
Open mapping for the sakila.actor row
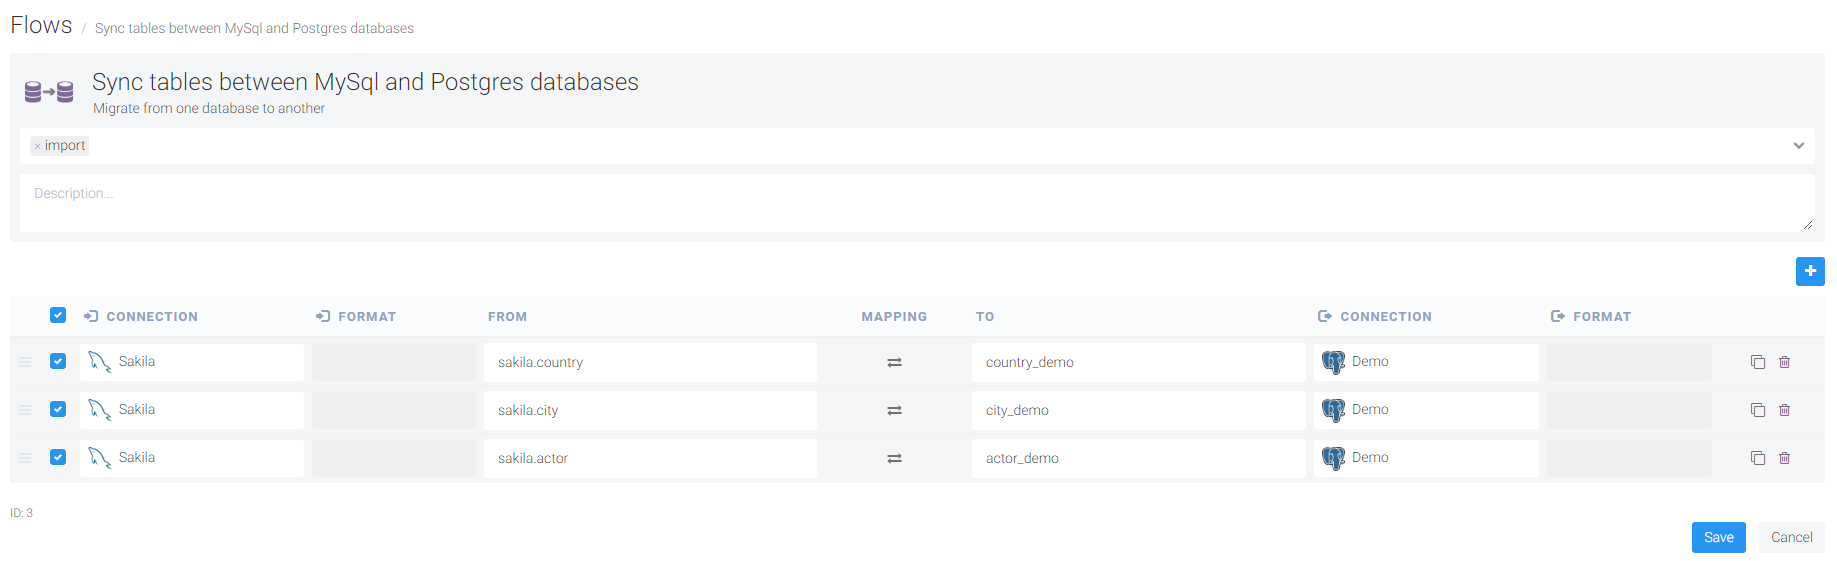[x=894, y=458]
